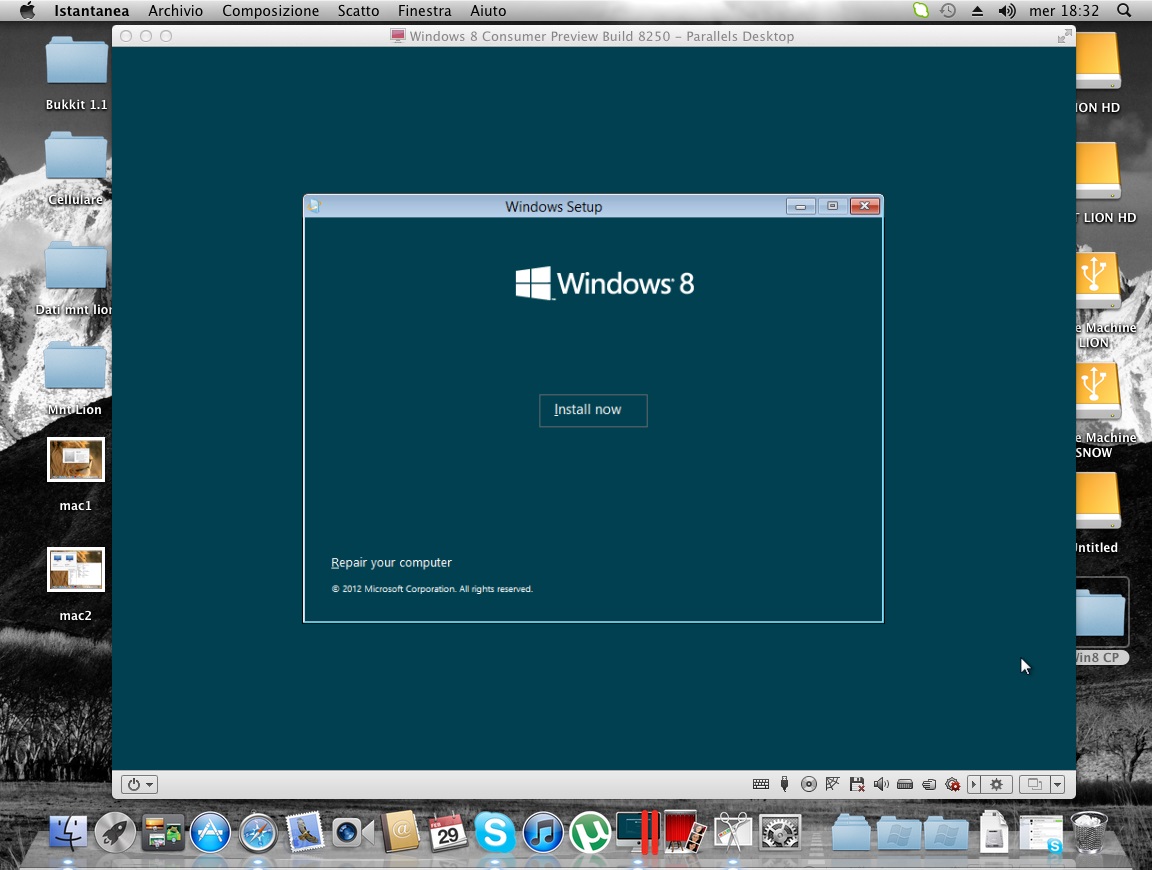
Task: Select the Bukkit 1.1 desktop folder
Action: [x=76, y=73]
